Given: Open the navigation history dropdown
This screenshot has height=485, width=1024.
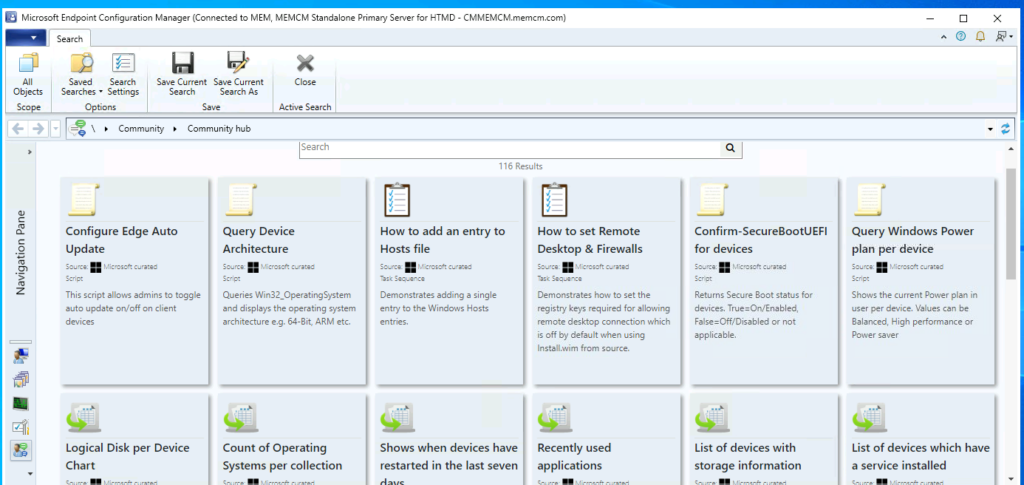Looking at the screenshot, I should (56, 129).
